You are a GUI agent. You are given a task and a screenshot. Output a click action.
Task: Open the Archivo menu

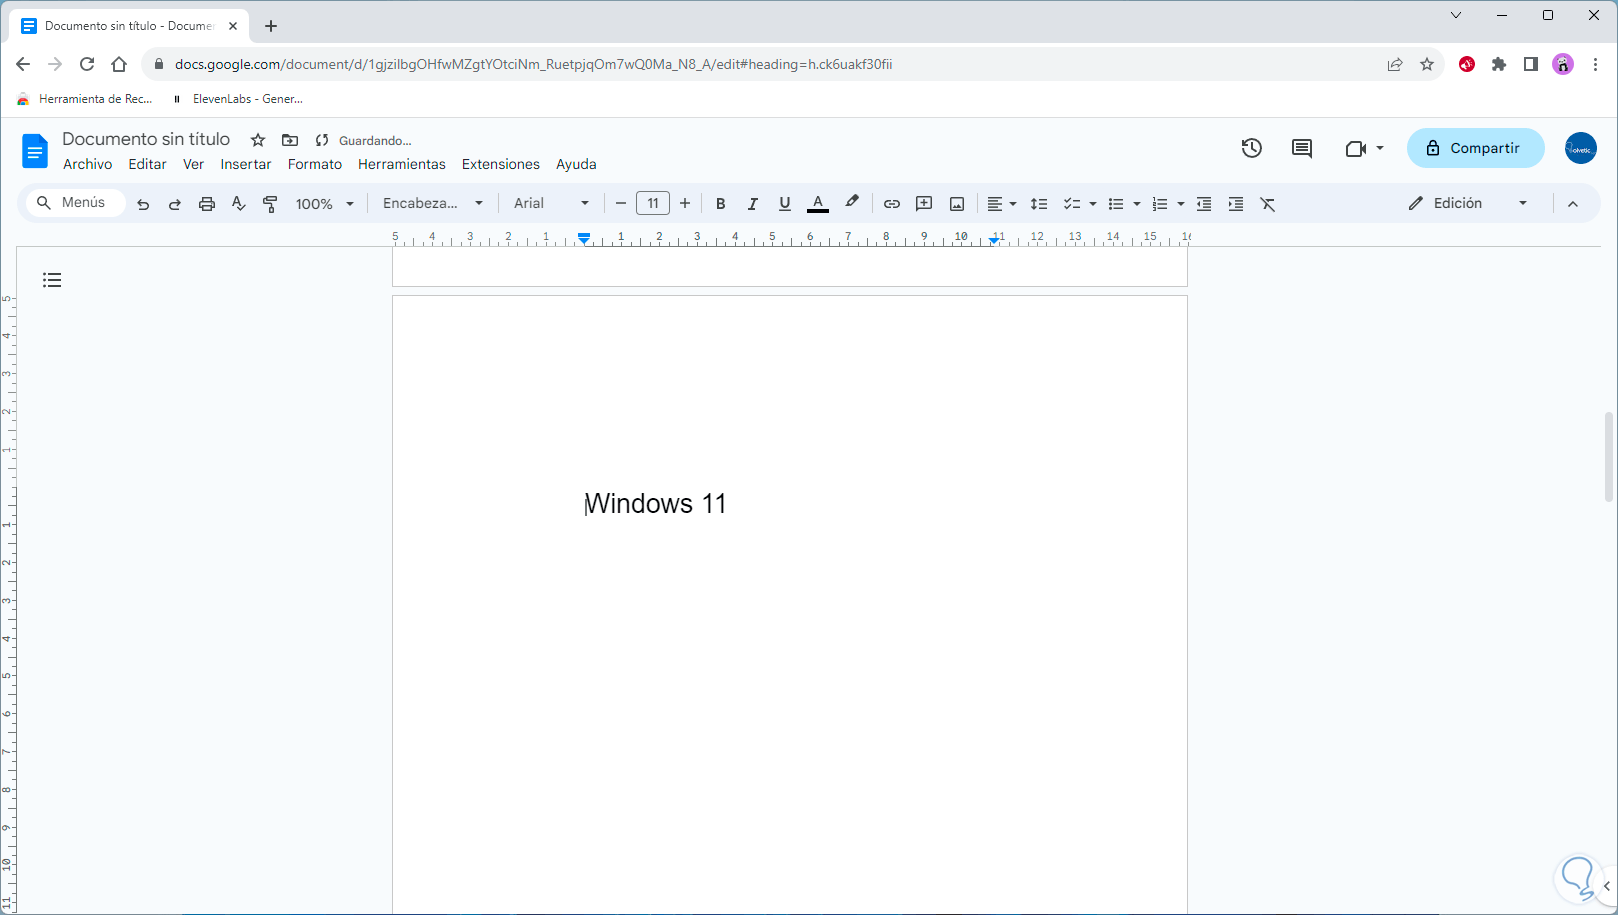[x=88, y=164]
